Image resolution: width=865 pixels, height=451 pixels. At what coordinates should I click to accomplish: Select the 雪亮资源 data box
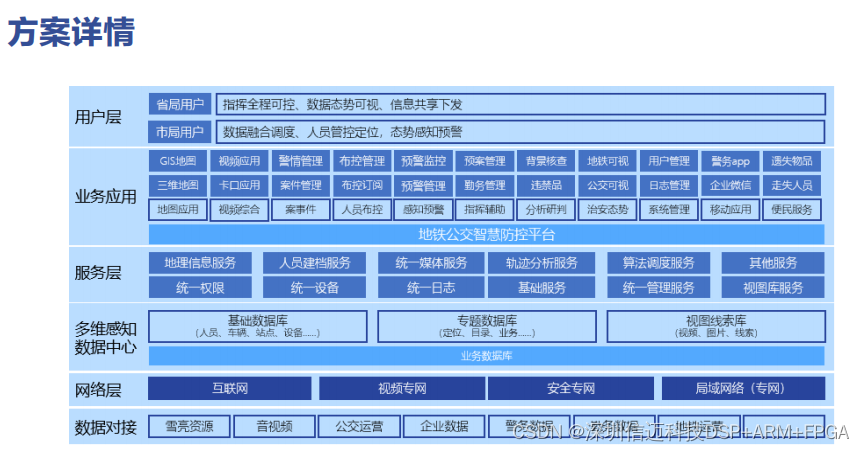click(189, 426)
